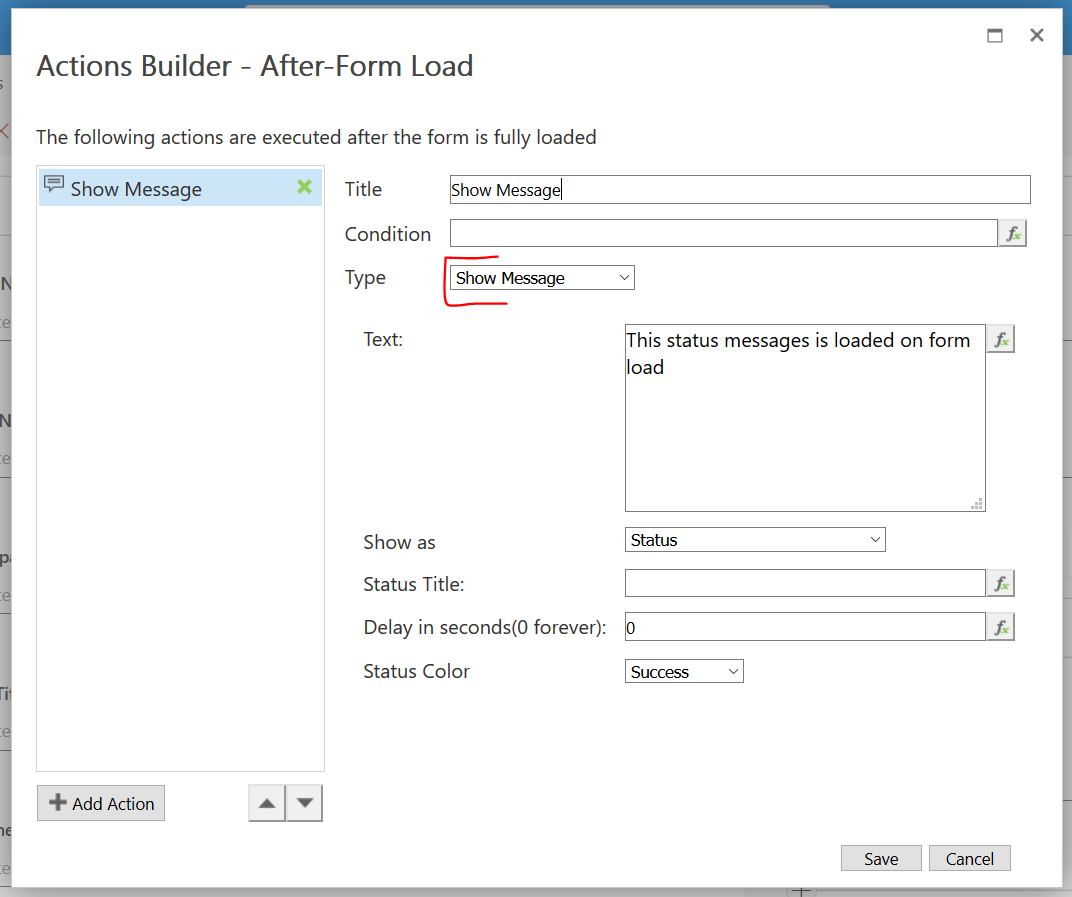Click the formula icon beside Condition field
1072x897 pixels.
tap(1012, 234)
